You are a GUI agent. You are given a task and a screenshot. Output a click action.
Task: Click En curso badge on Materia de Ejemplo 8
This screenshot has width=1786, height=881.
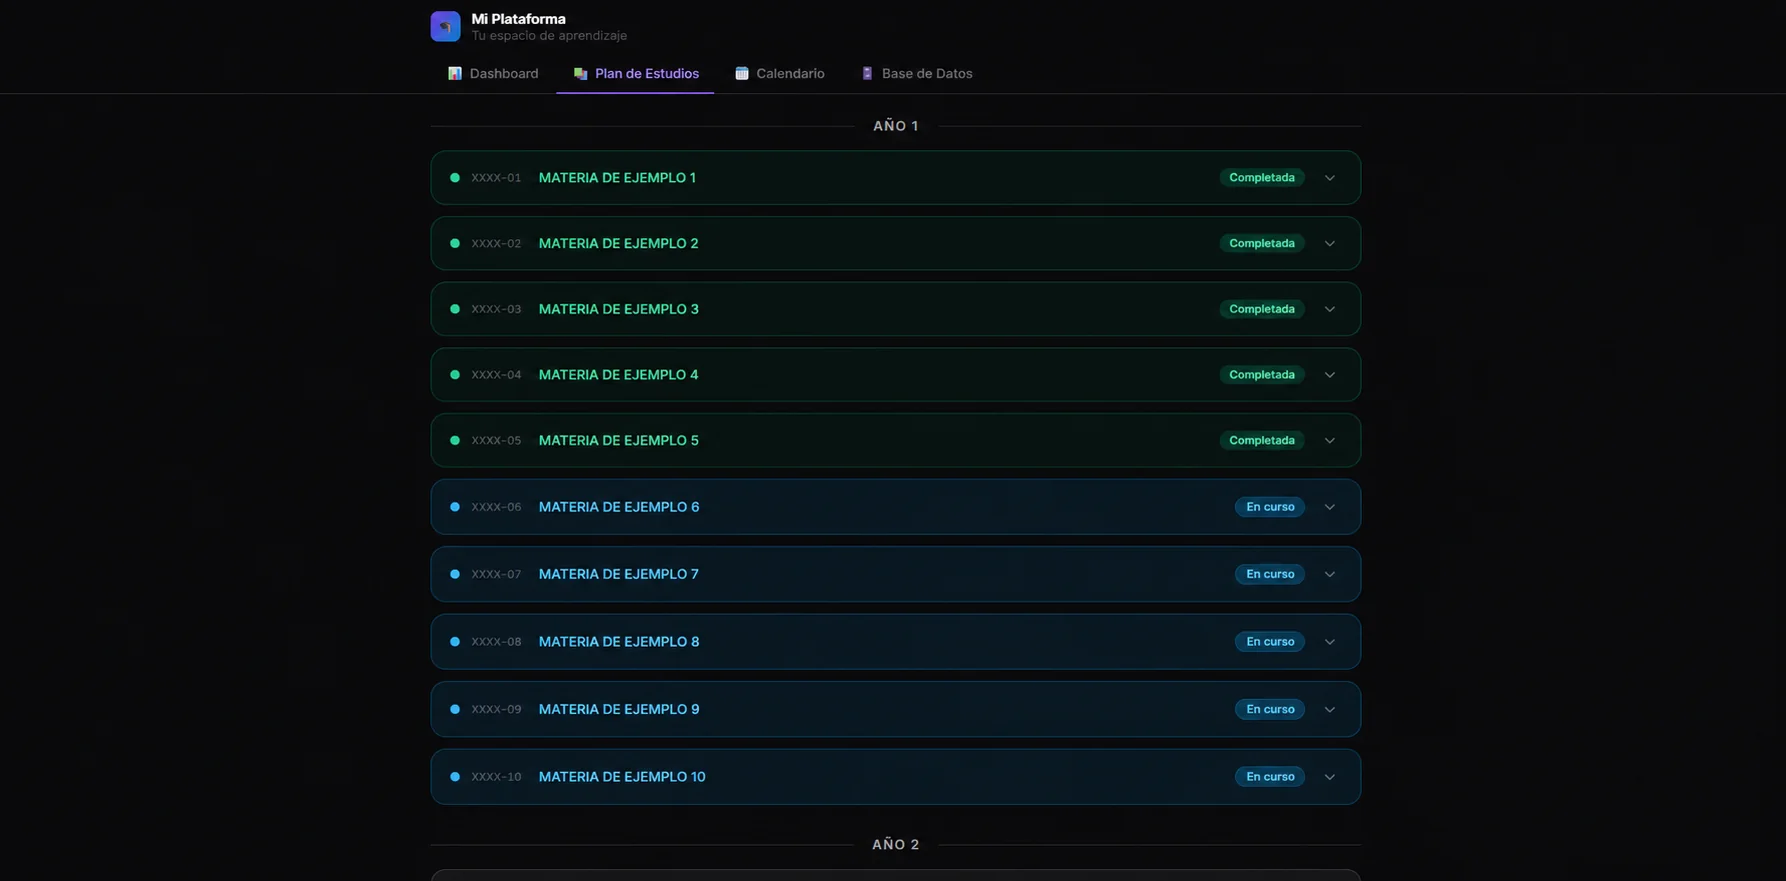1270,642
